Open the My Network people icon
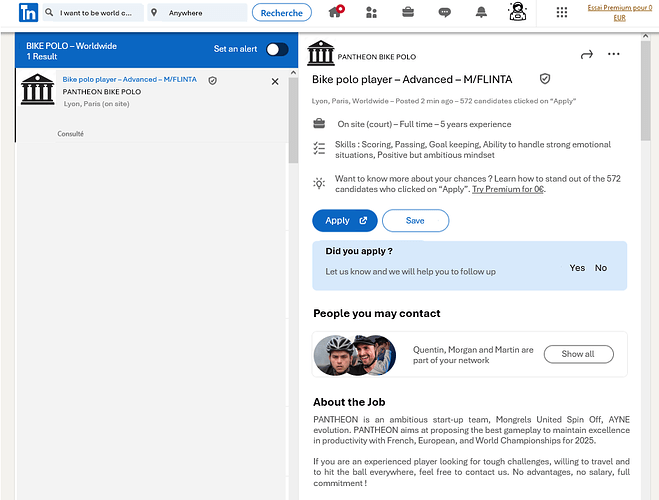Image resolution: width=659 pixels, height=500 pixels. (x=371, y=13)
